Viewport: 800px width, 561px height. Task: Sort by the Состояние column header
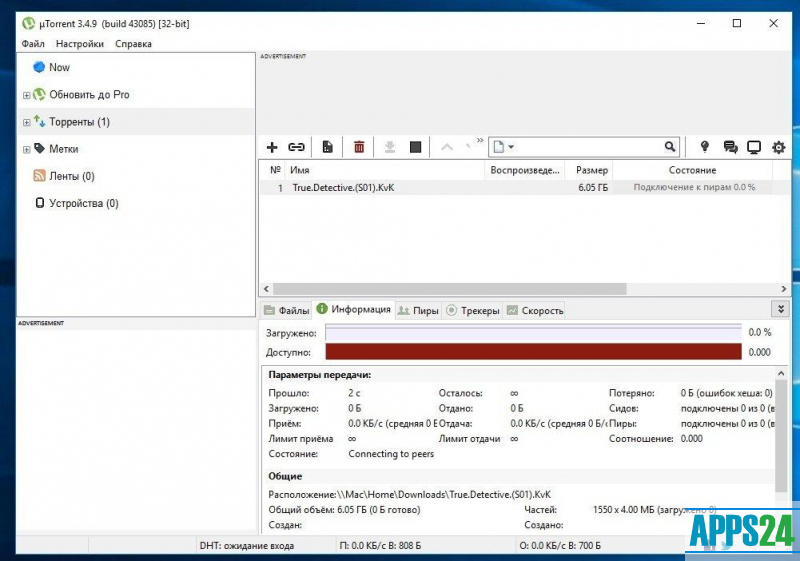tap(692, 170)
